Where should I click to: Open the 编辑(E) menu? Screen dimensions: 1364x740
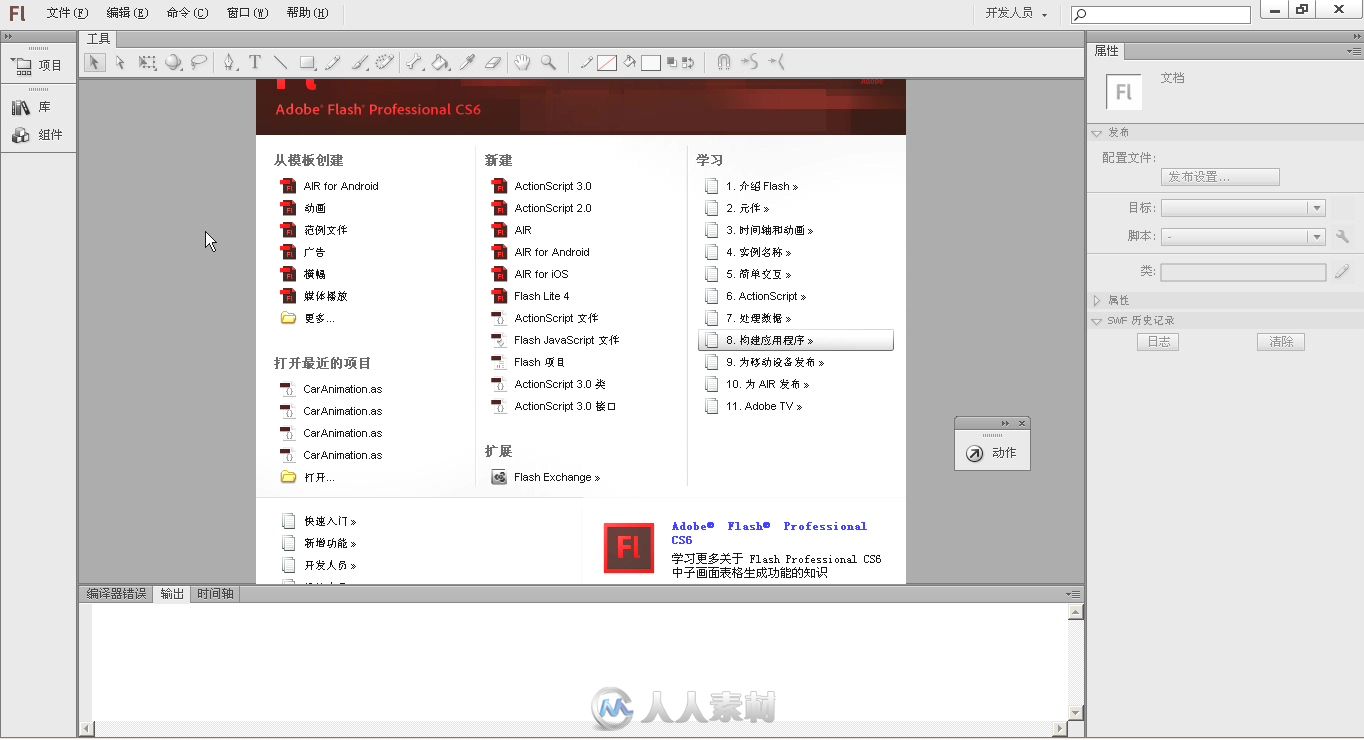click(127, 13)
